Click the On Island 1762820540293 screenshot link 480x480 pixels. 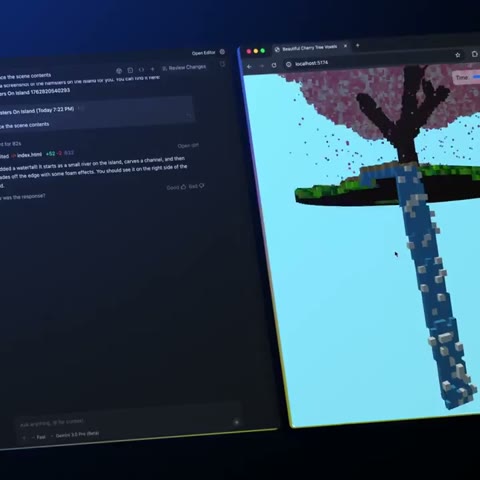coord(35,92)
